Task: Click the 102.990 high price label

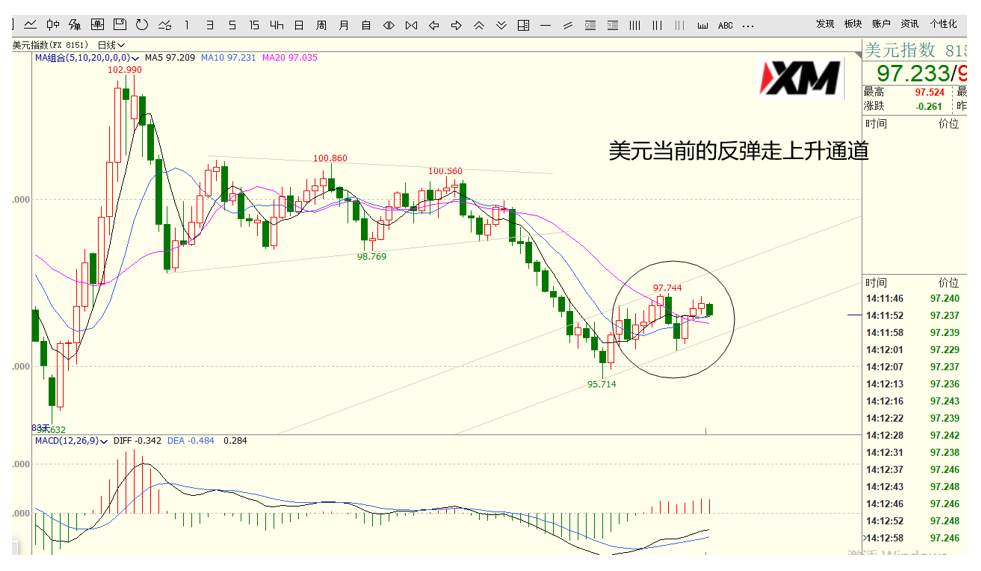Action: click(125, 69)
